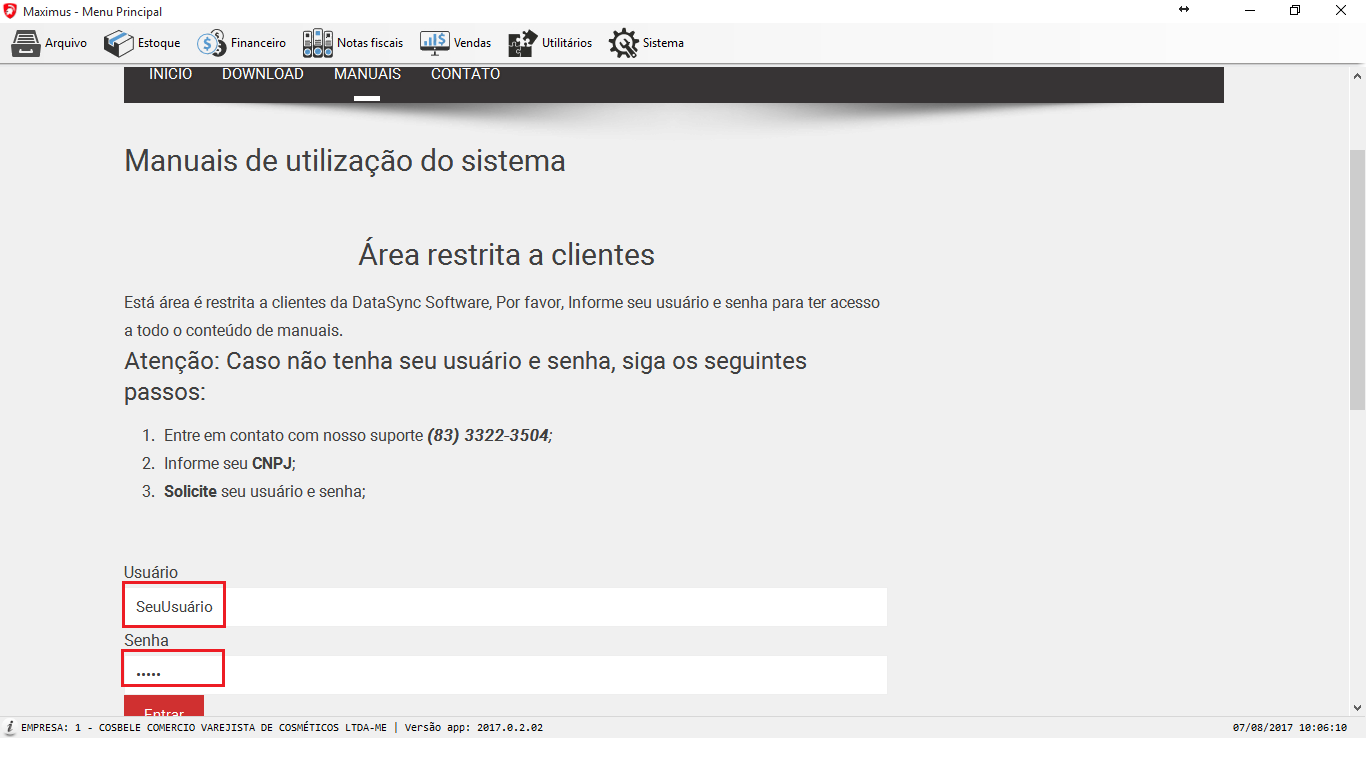The height and width of the screenshot is (768, 1366).
Task: Click the Área restrita a clientes heading
Action: (506, 255)
